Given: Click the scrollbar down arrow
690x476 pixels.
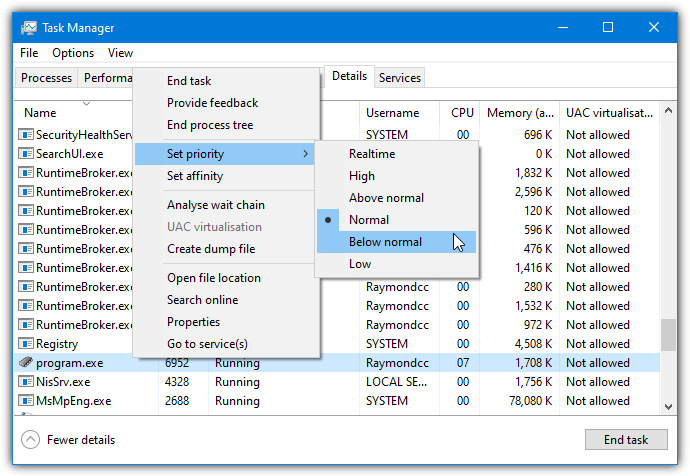Looking at the screenshot, I should pyautogui.click(x=668, y=407).
